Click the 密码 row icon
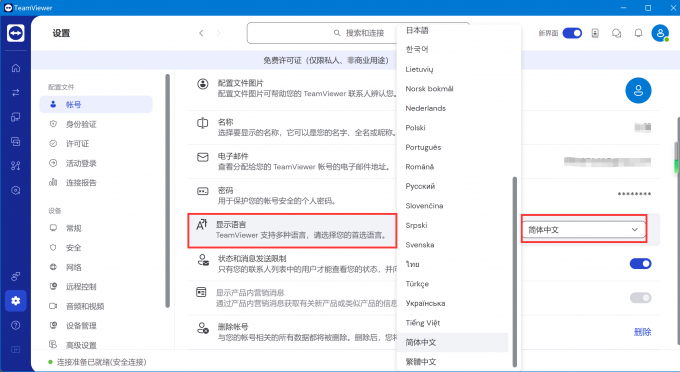The width and height of the screenshot is (680, 372). [x=203, y=191]
